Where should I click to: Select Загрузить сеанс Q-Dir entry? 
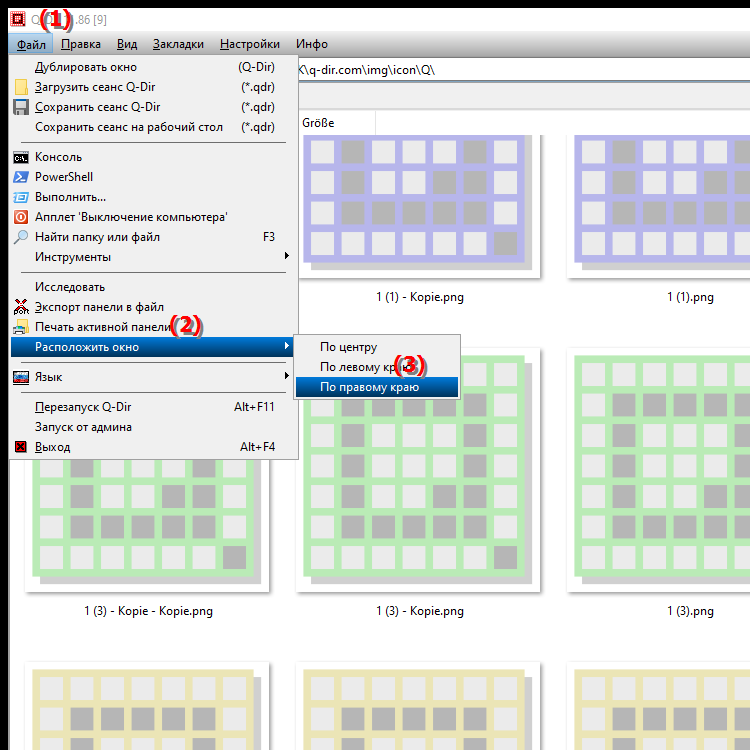pos(153,87)
